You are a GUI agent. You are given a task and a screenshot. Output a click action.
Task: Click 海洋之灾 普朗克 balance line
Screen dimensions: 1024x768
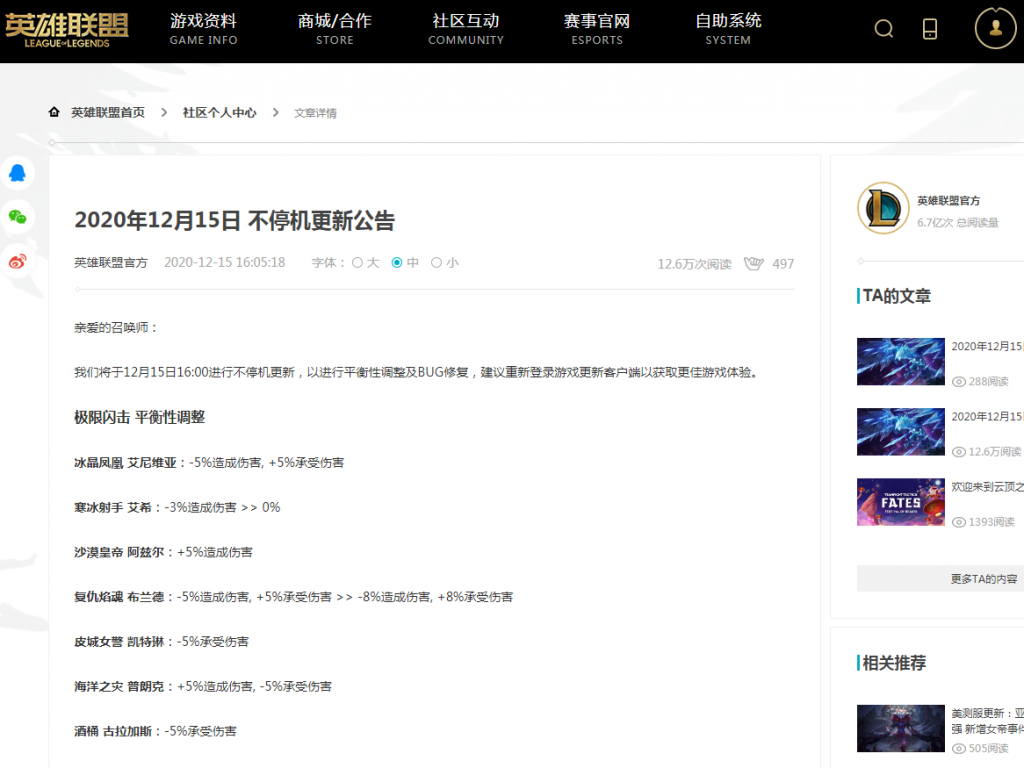click(203, 687)
